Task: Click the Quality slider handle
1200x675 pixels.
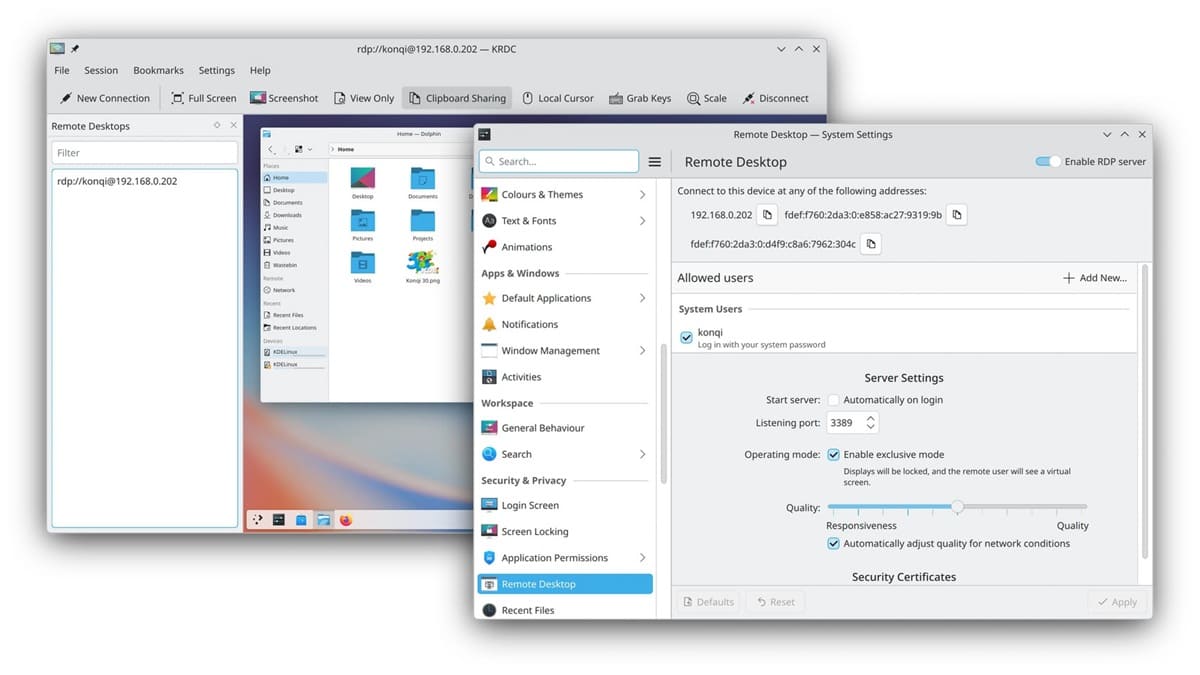Action: pos(957,507)
